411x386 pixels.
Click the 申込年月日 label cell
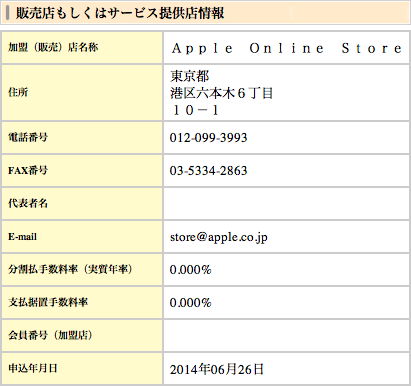click(x=82, y=368)
